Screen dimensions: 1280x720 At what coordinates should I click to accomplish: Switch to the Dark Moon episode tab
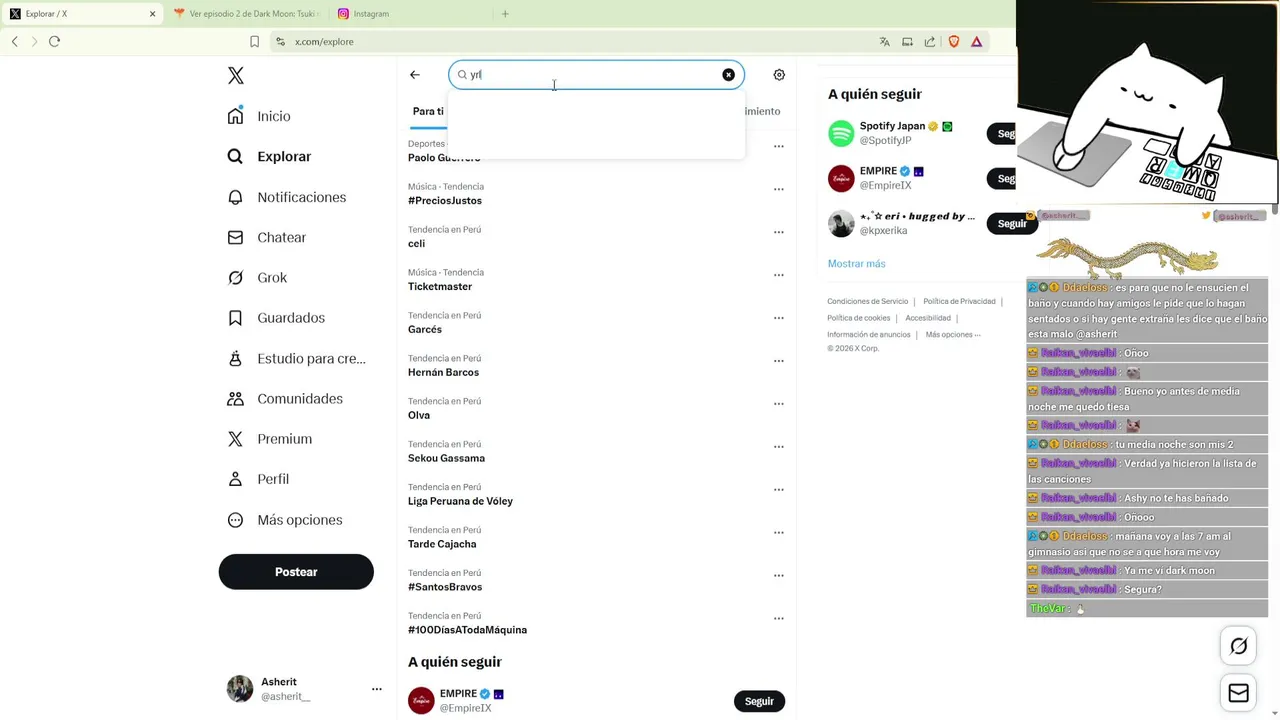(x=246, y=14)
